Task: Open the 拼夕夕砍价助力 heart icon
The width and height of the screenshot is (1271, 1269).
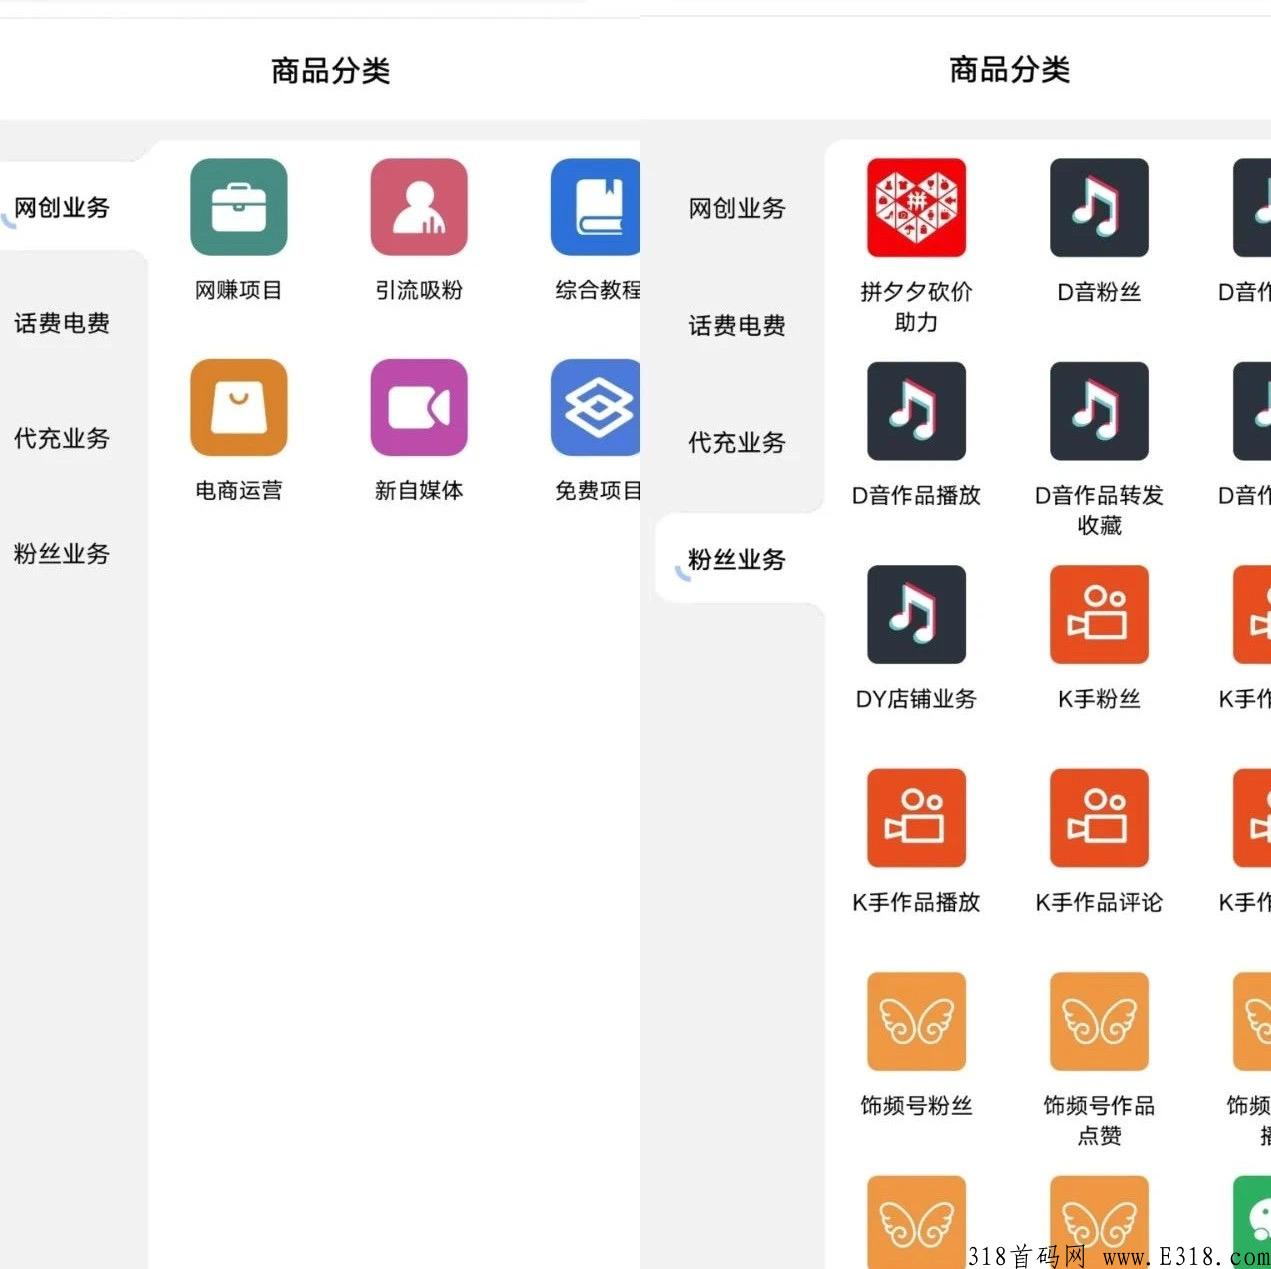Action: tap(916, 207)
